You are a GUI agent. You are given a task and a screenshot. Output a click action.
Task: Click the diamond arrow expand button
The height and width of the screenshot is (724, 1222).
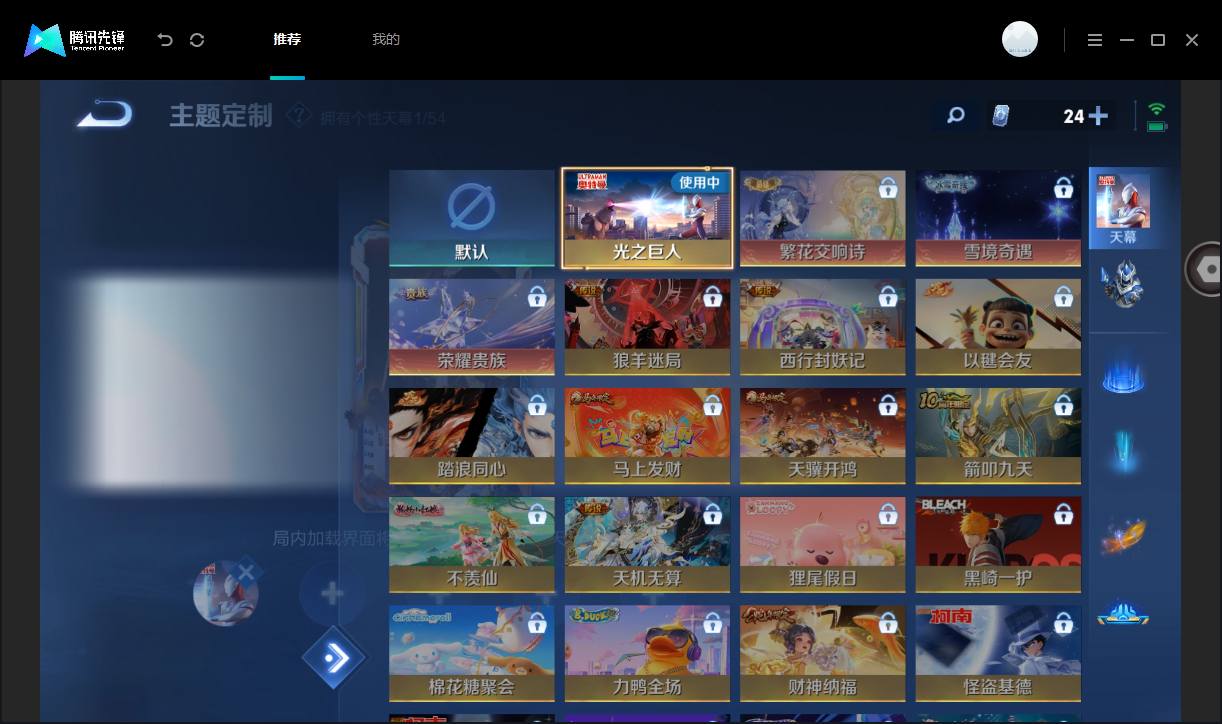[334, 658]
